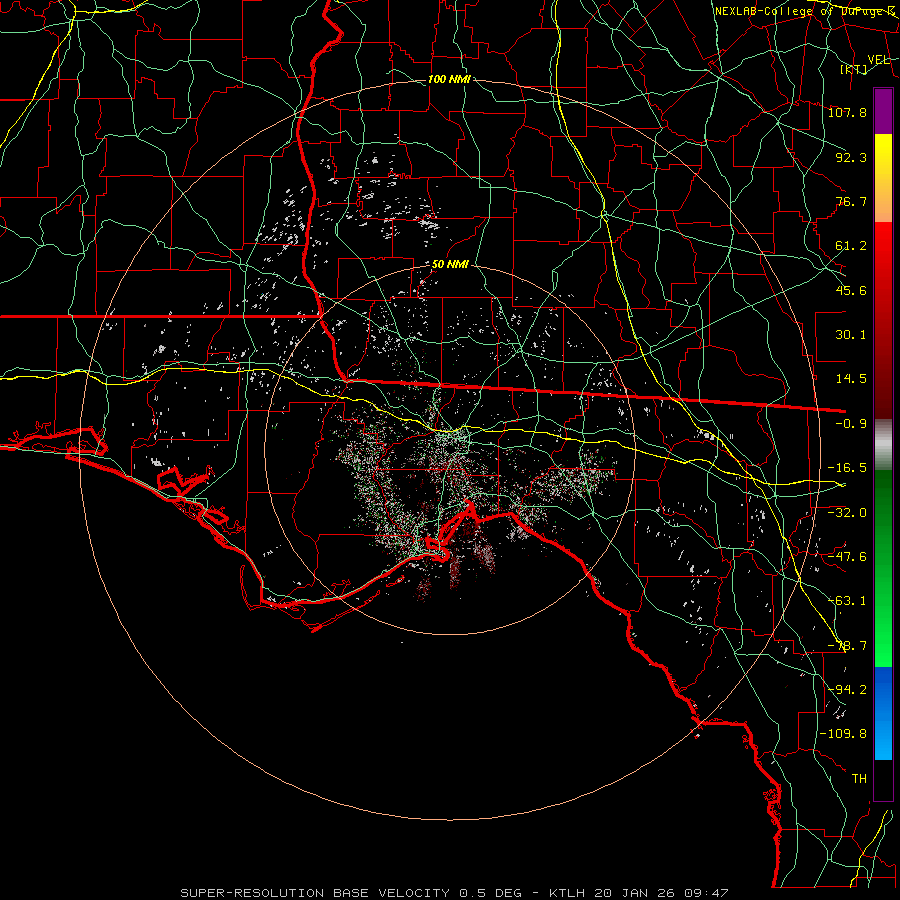
Task: Select the -47.6 legend value
Action: coord(847,557)
